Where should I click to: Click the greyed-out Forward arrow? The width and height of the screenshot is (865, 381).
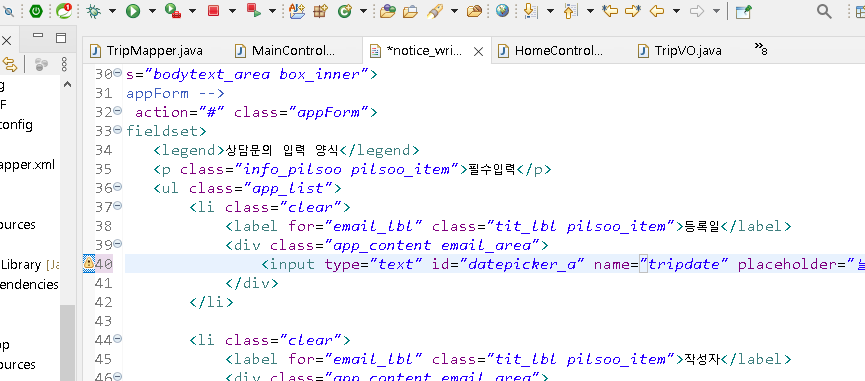tap(697, 10)
